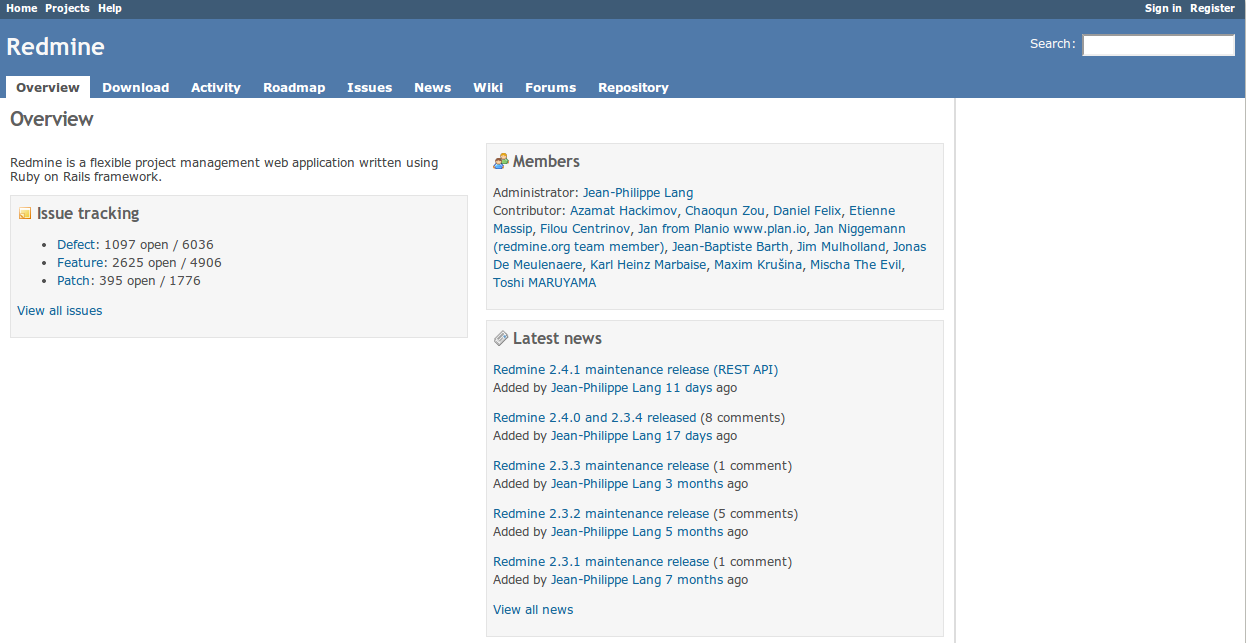Click the 7 months timestamp link
This screenshot has width=1246, height=643.
tap(694, 580)
